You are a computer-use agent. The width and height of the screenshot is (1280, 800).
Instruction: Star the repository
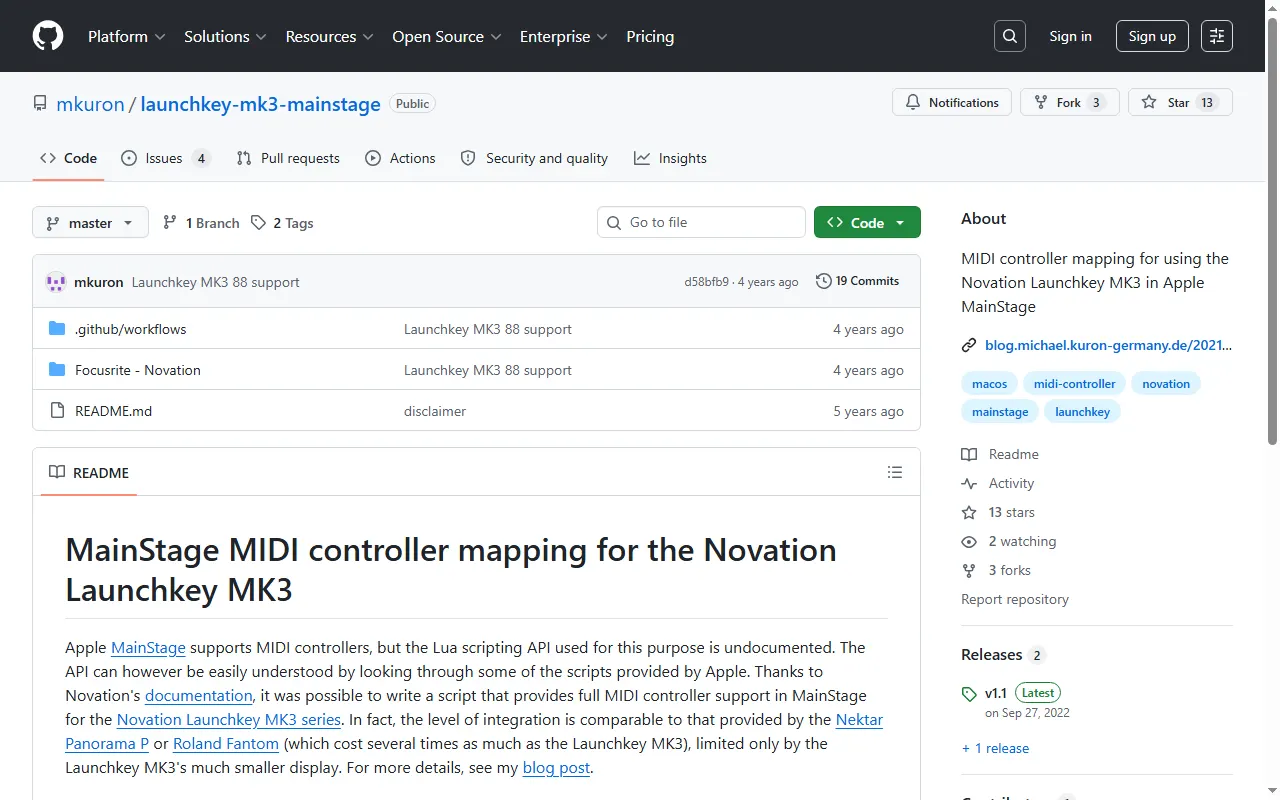tap(1180, 103)
